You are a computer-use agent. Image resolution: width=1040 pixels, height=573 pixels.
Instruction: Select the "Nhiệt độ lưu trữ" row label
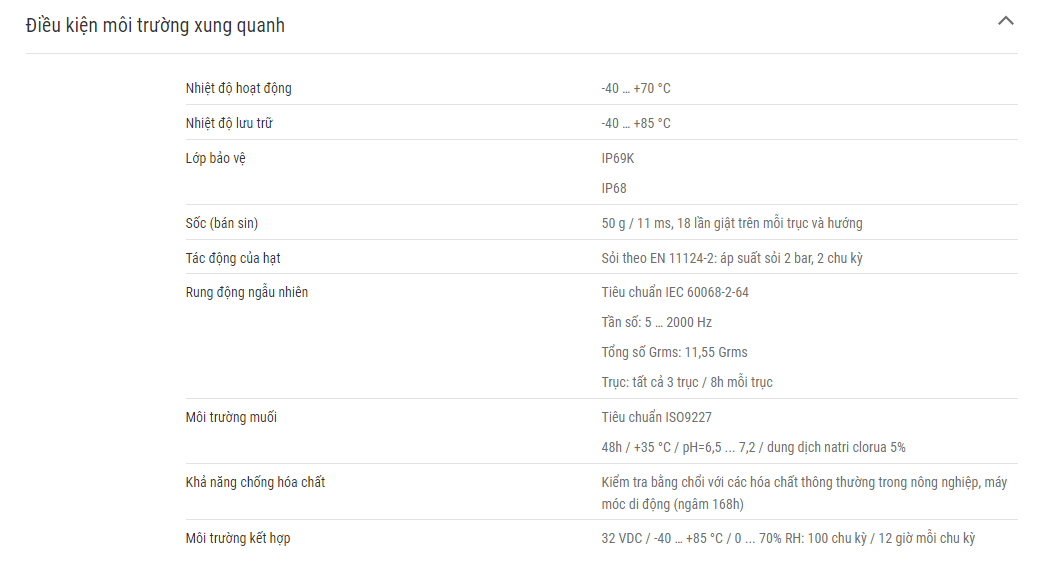pos(229,123)
